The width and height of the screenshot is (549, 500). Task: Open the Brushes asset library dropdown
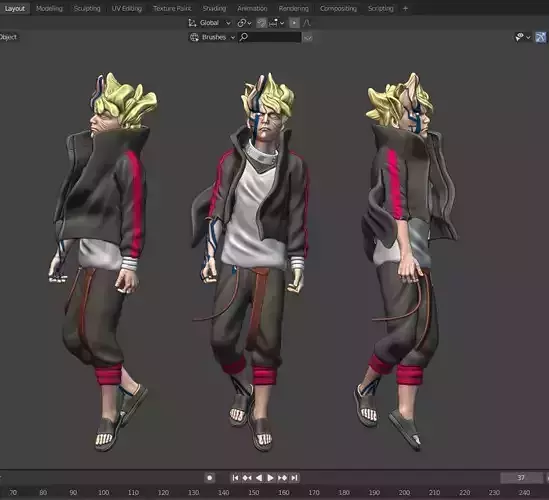pos(212,37)
